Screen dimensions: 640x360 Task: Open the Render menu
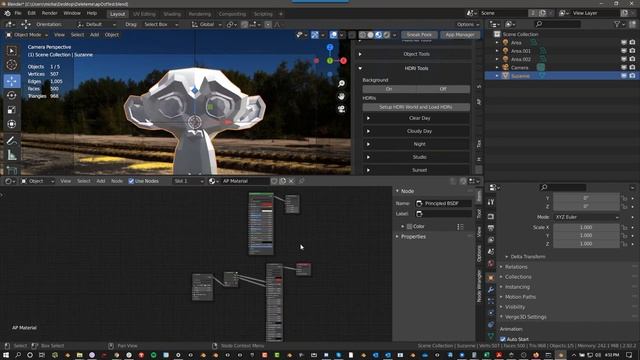point(49,13)
